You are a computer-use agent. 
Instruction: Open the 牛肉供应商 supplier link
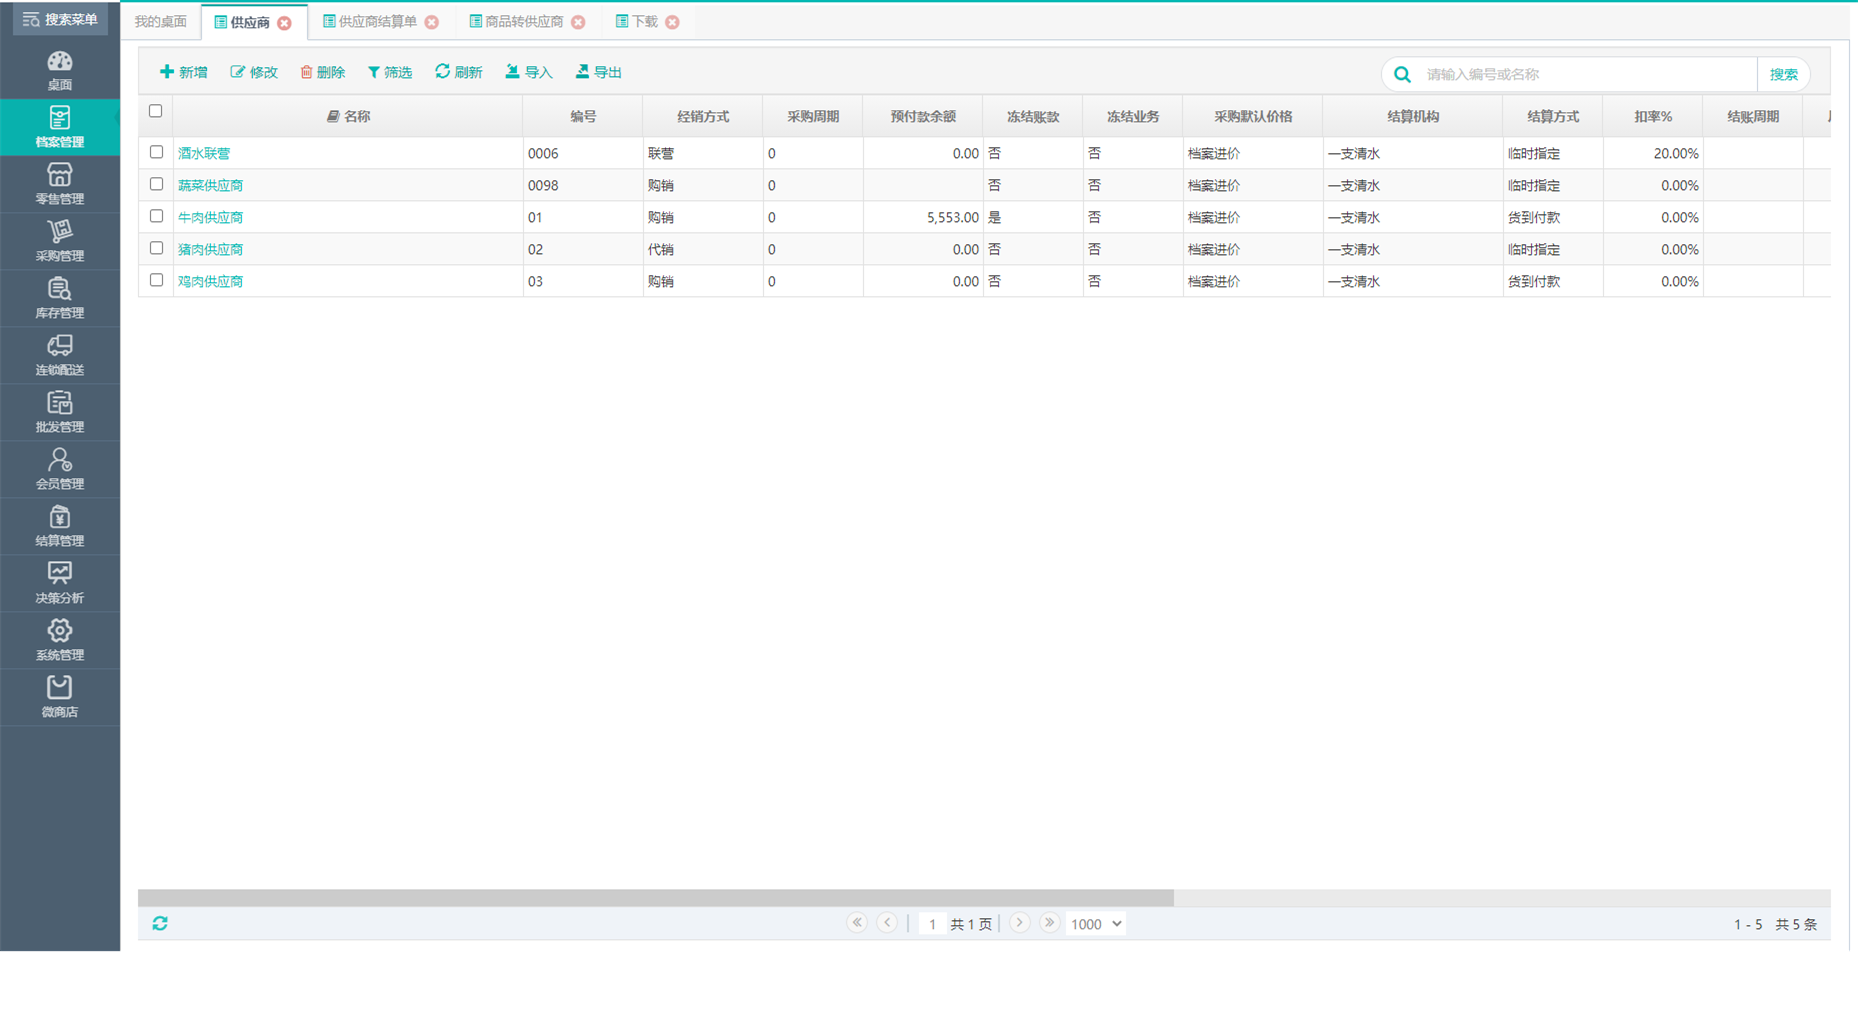pyautogui.click(x=211, y=217)
